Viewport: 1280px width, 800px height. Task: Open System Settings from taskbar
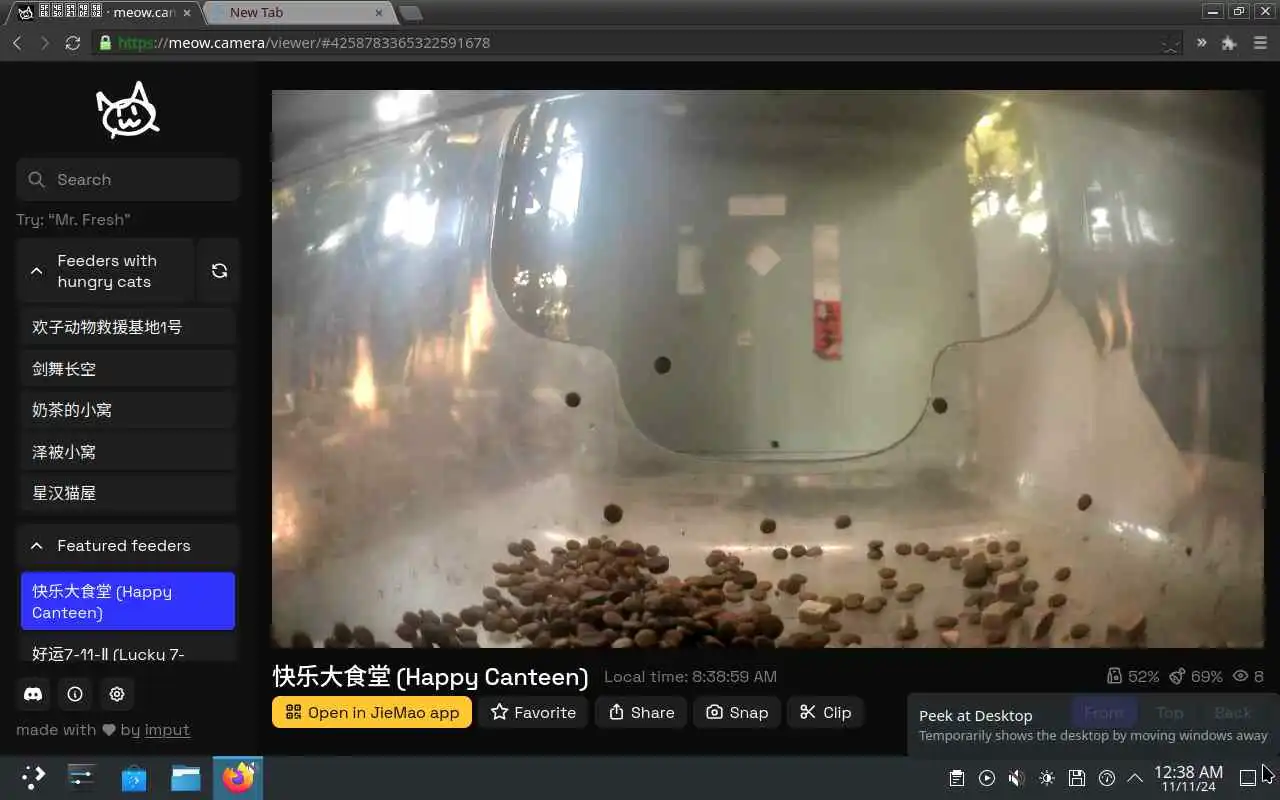pyautogui.click(x=81, y=778)
